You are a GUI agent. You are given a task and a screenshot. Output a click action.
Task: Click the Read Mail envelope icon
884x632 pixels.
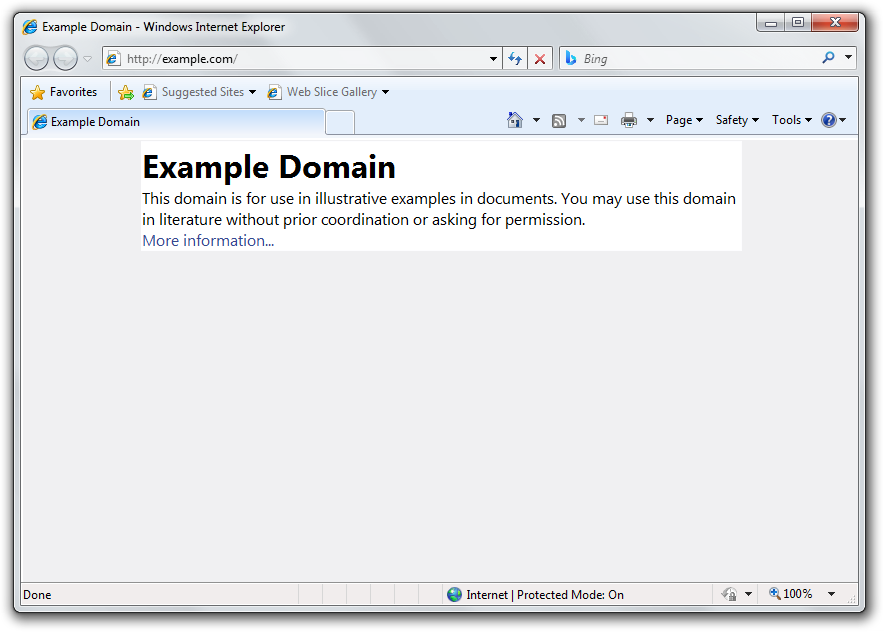pos(601,120)
